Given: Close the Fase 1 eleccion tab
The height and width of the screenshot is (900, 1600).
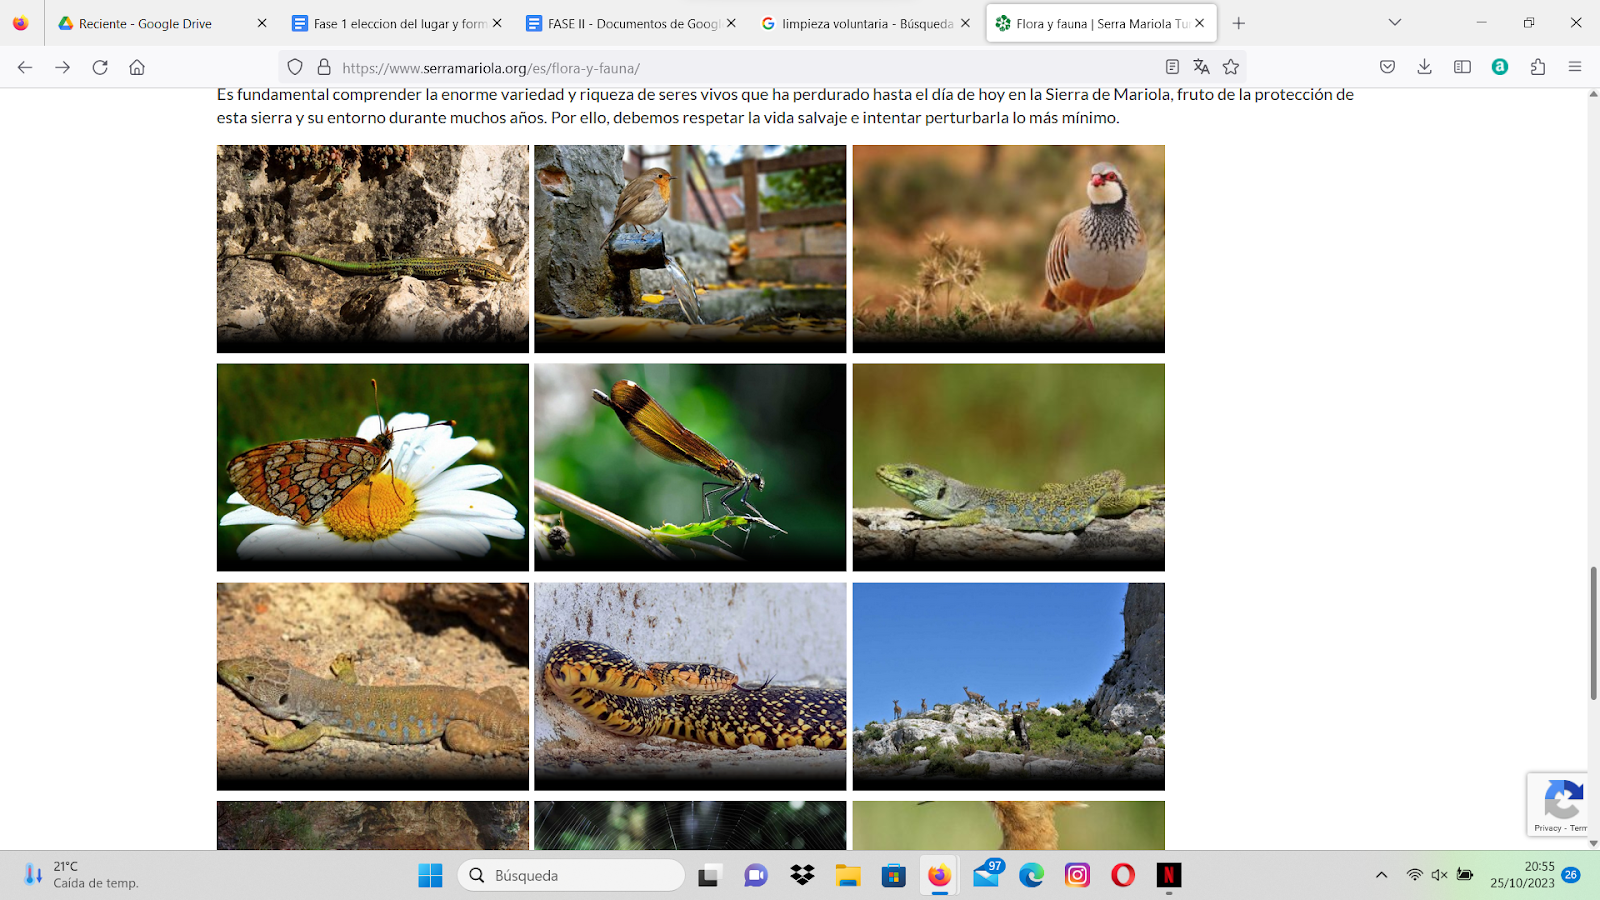Looking at the screenshot, I should click(497, 23).
